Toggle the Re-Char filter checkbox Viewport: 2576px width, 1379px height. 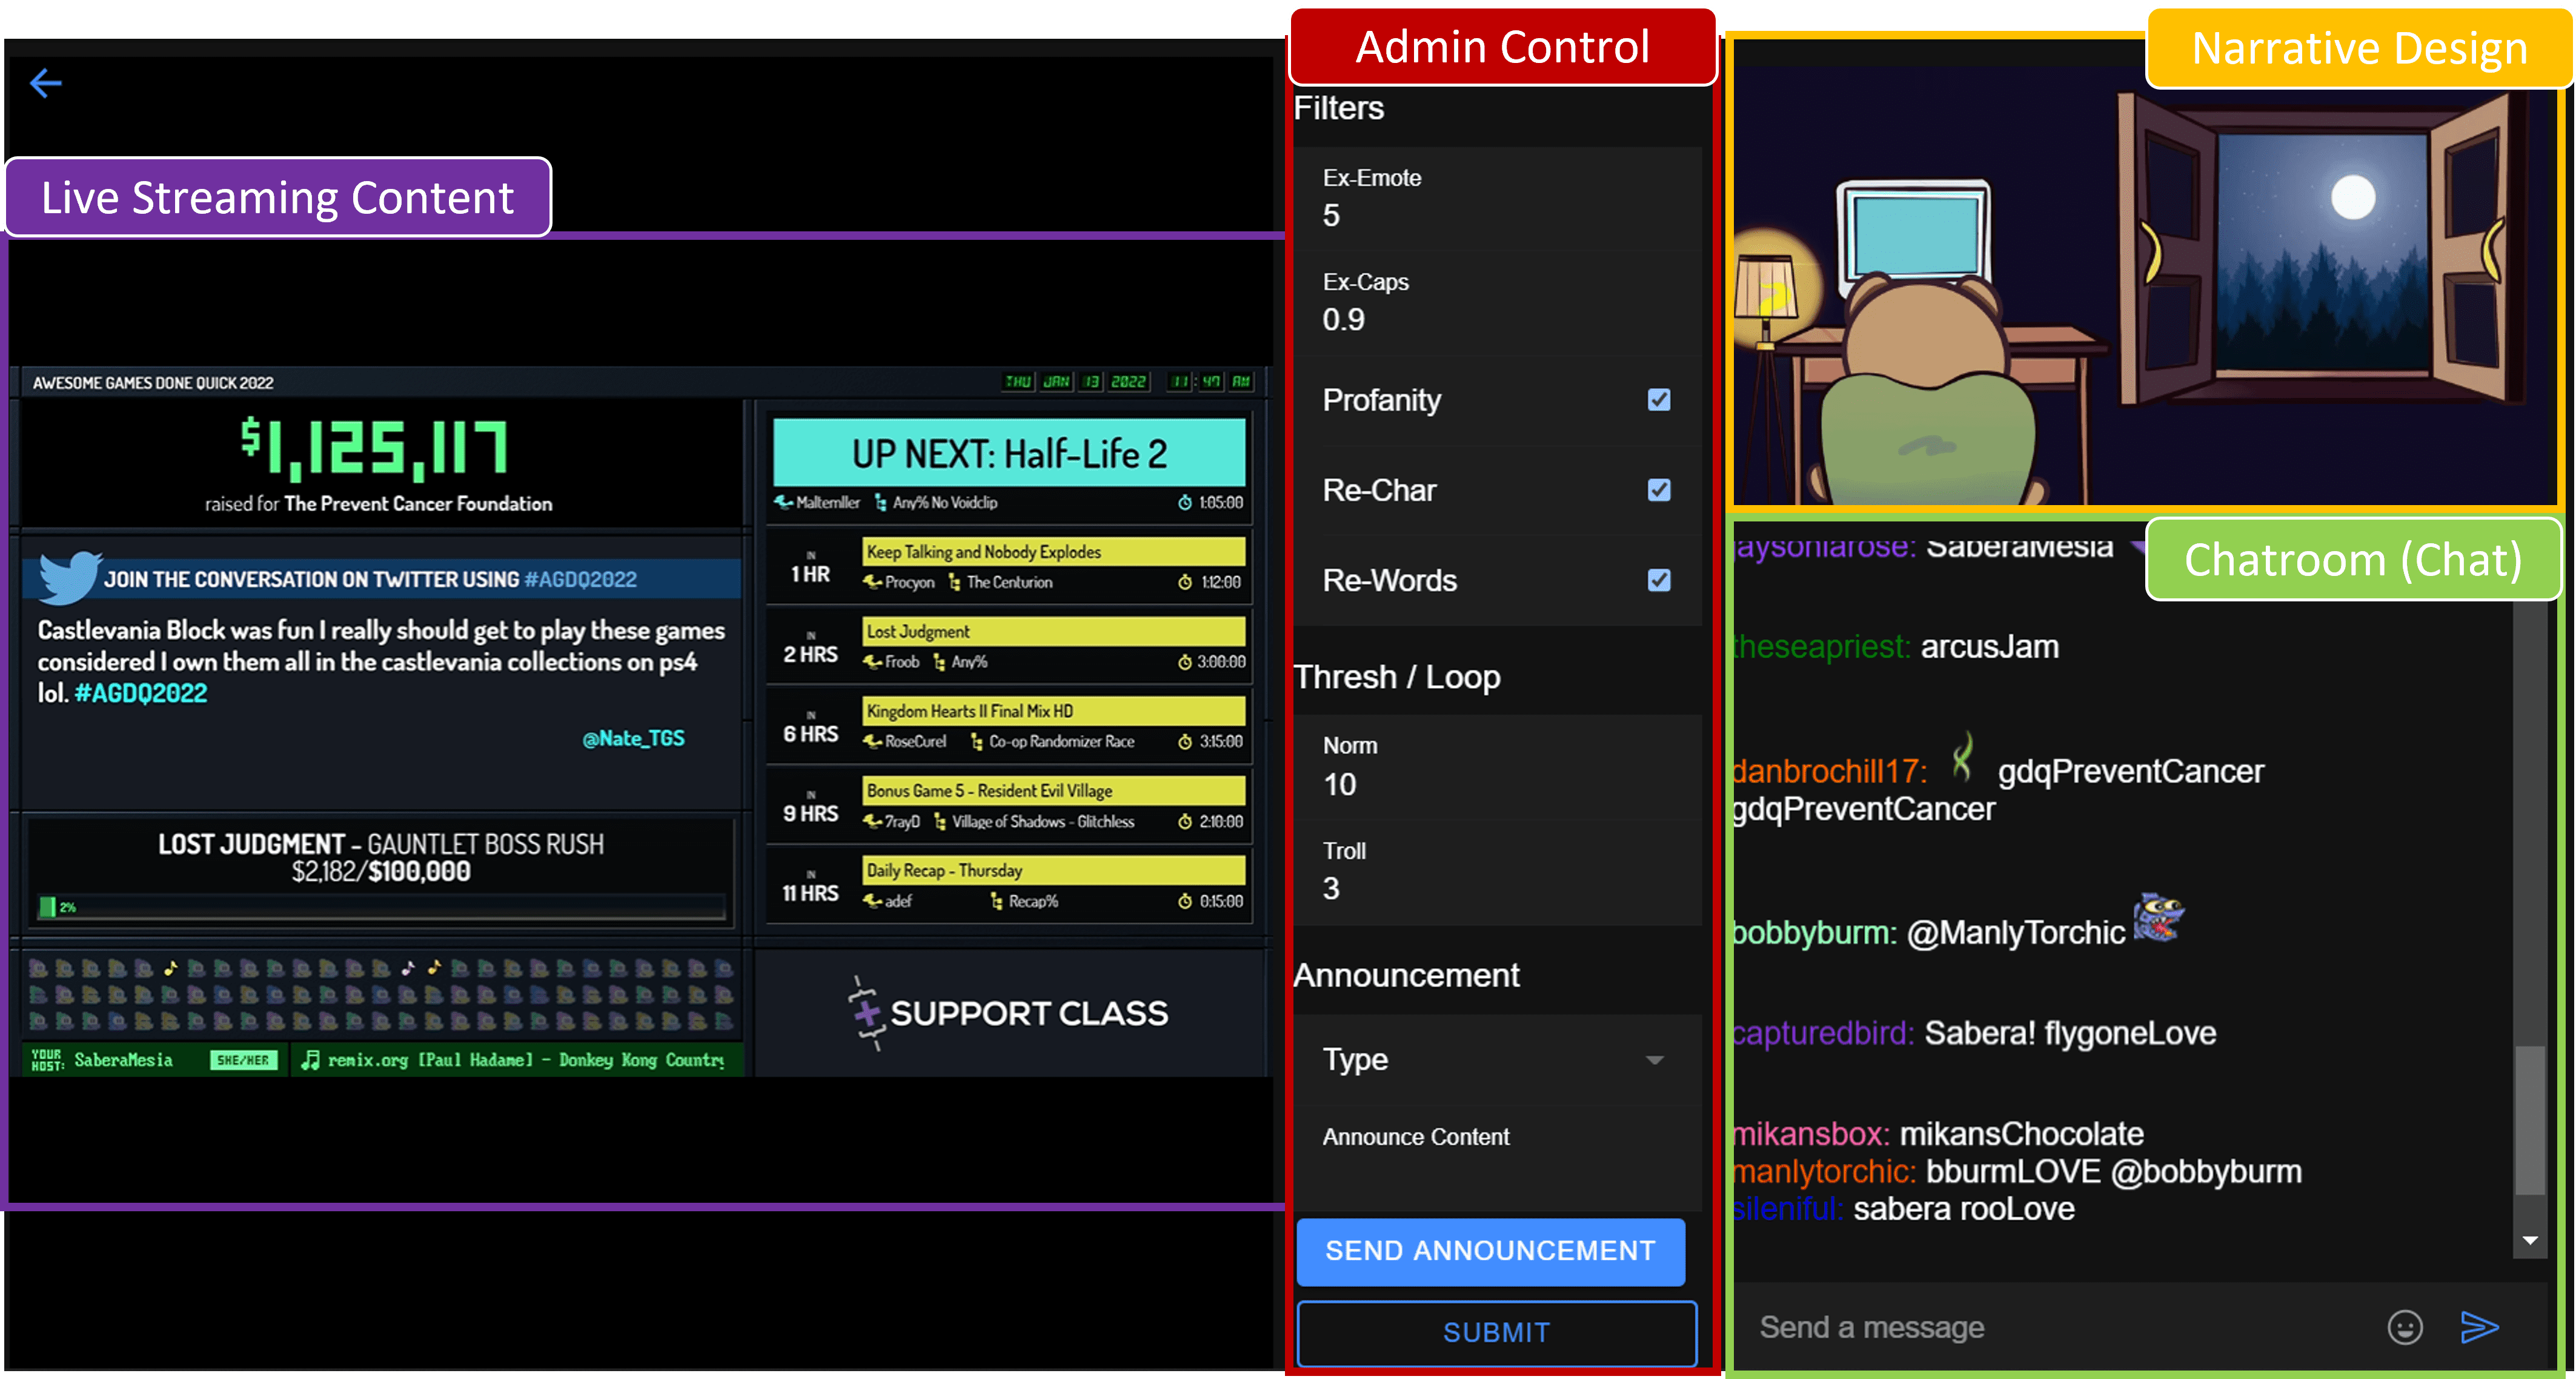1658,490
